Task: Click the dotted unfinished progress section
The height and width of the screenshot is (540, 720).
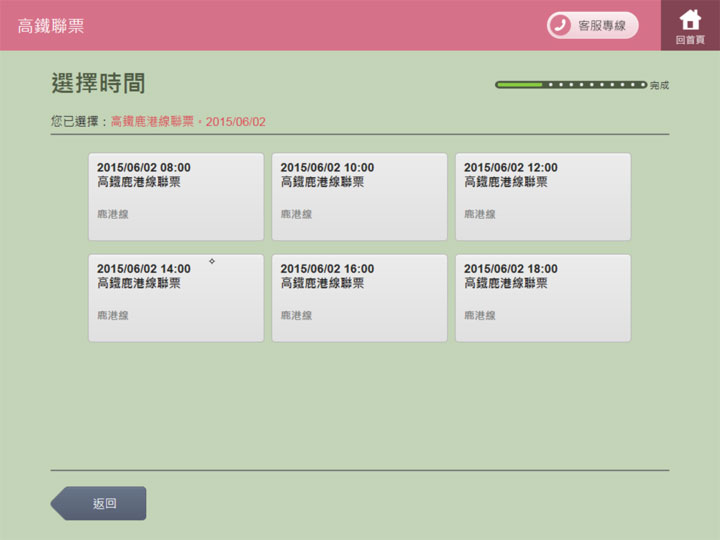Action: pyautogui.click(x=596, y=85)
